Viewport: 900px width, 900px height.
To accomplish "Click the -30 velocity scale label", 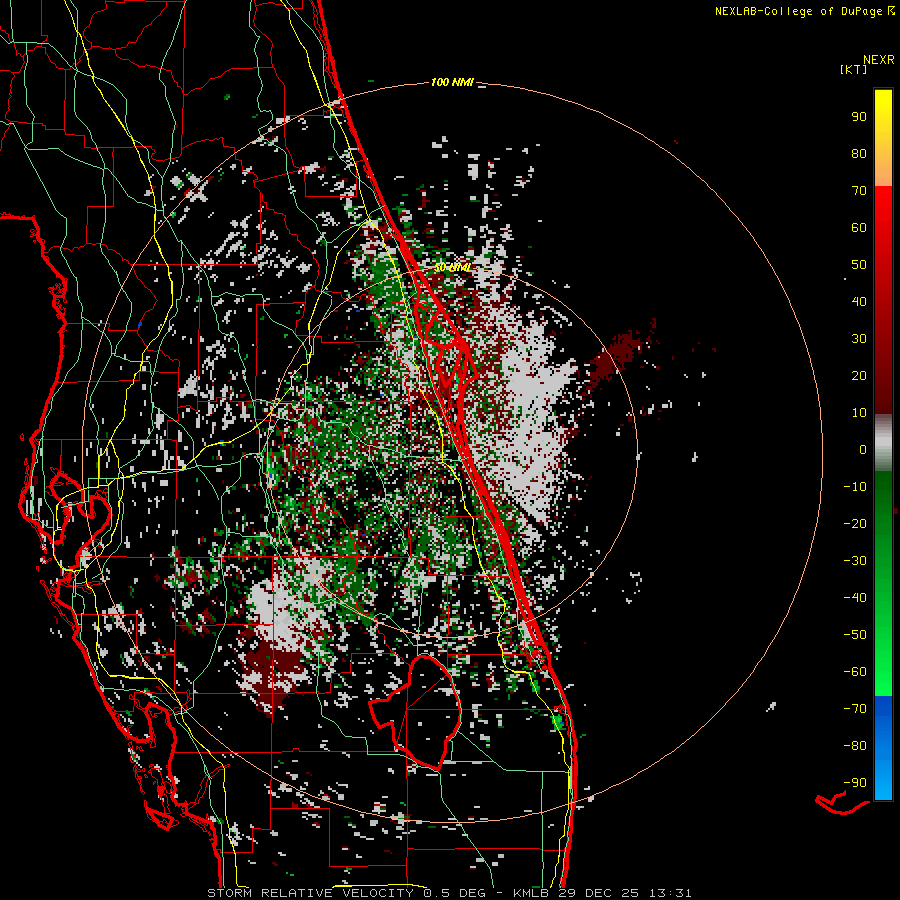I will point(855,561).
